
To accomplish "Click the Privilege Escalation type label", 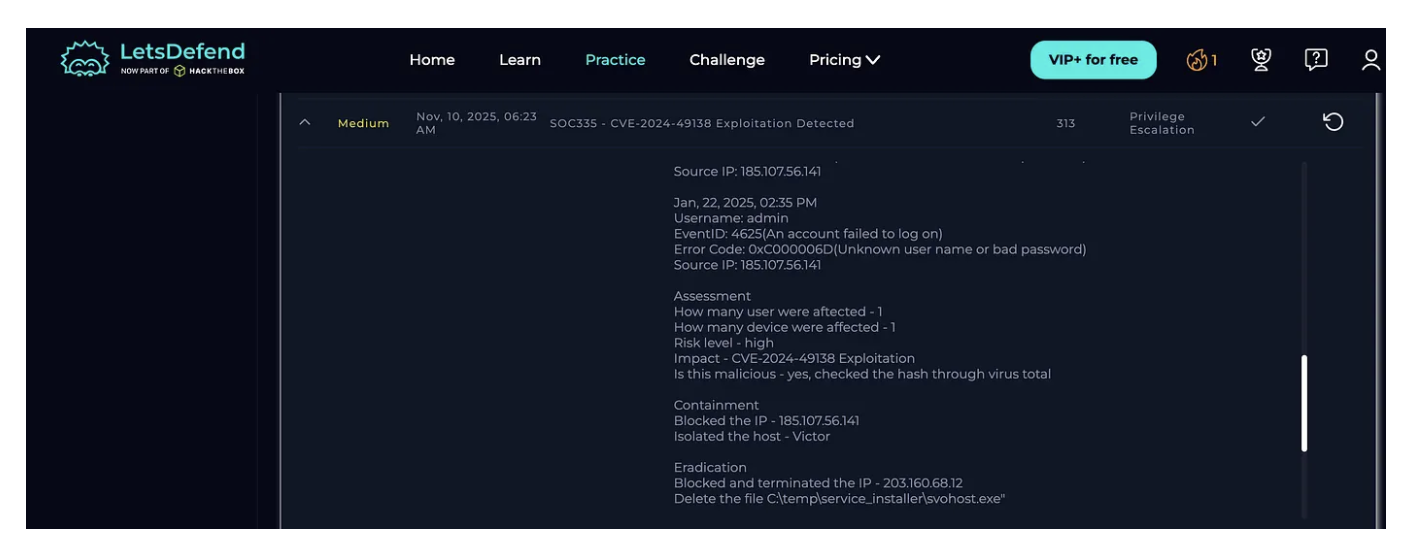I will pos(1162,123).
